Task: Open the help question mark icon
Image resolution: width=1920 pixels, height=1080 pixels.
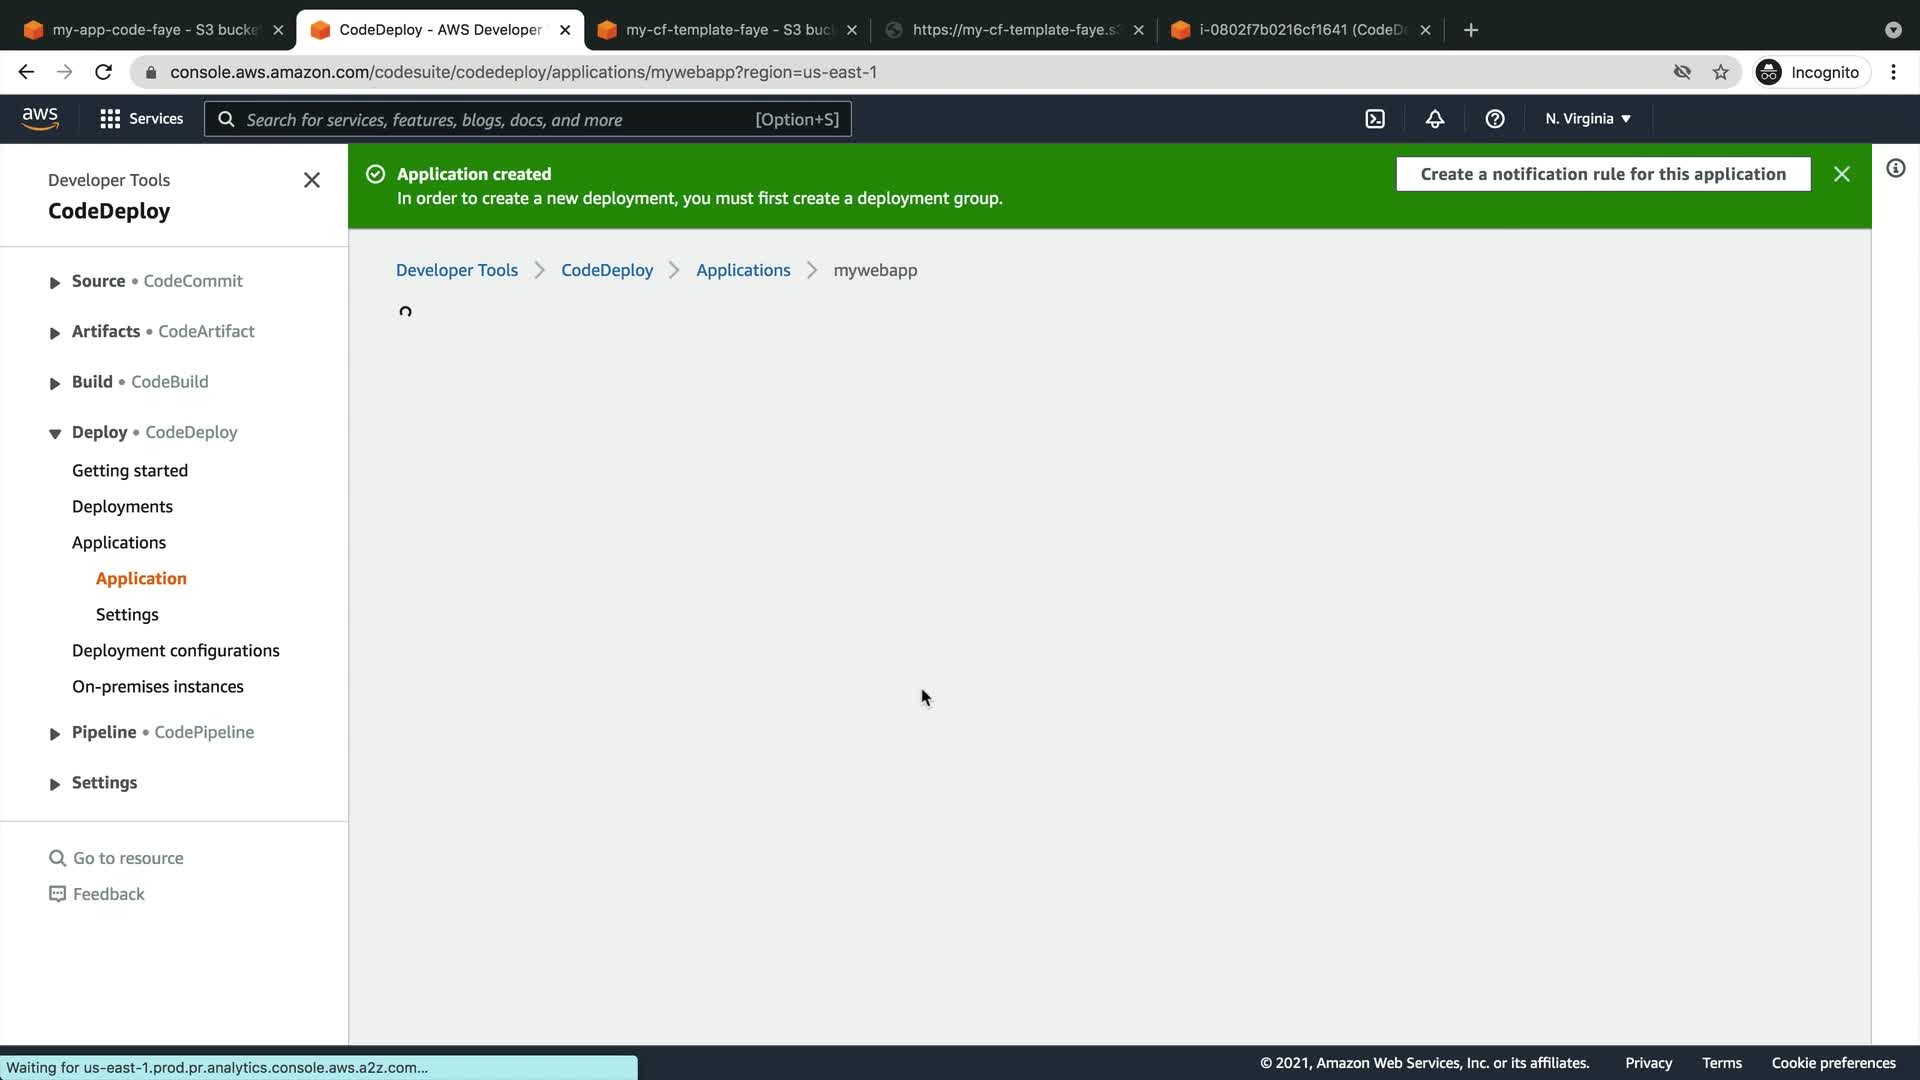Action: 1495,119
